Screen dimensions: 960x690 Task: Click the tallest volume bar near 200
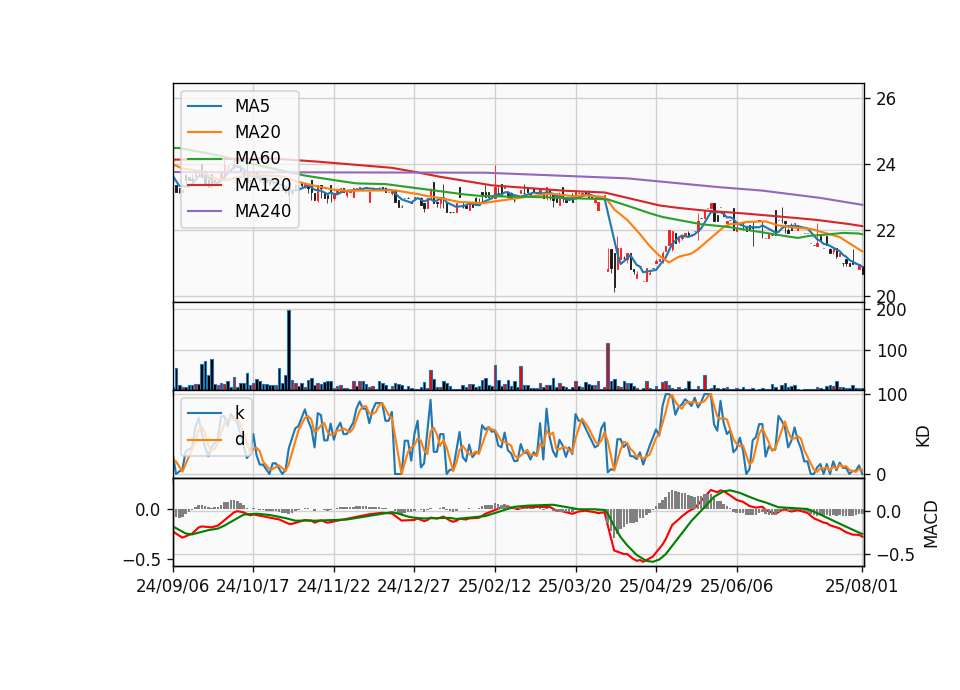[289, 350]
